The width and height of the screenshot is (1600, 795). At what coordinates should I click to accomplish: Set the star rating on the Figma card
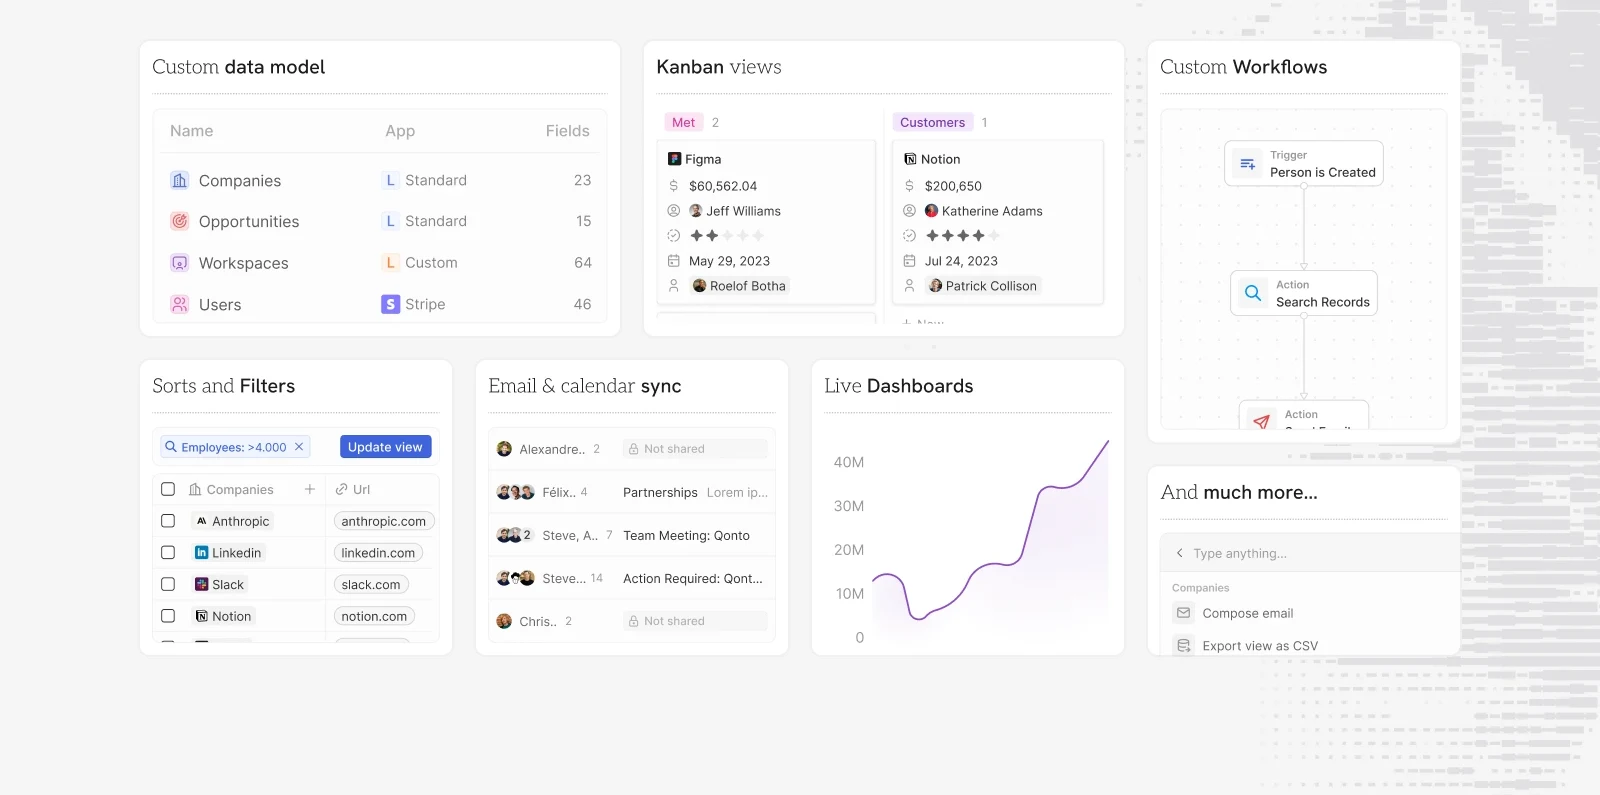coord(727,236)
